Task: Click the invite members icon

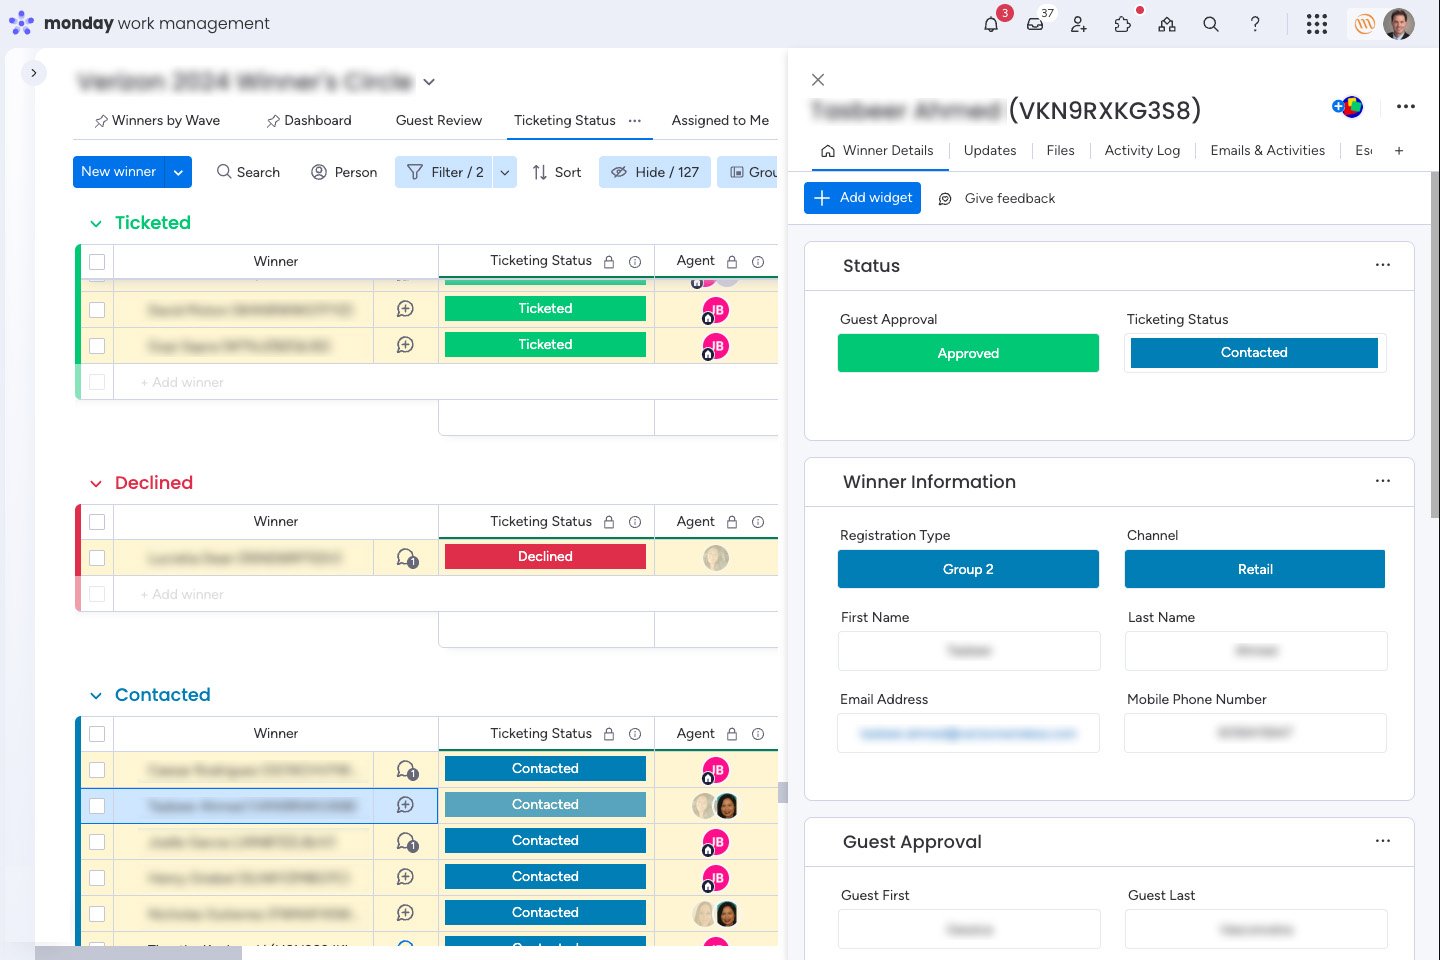Action: (1079, 24)
